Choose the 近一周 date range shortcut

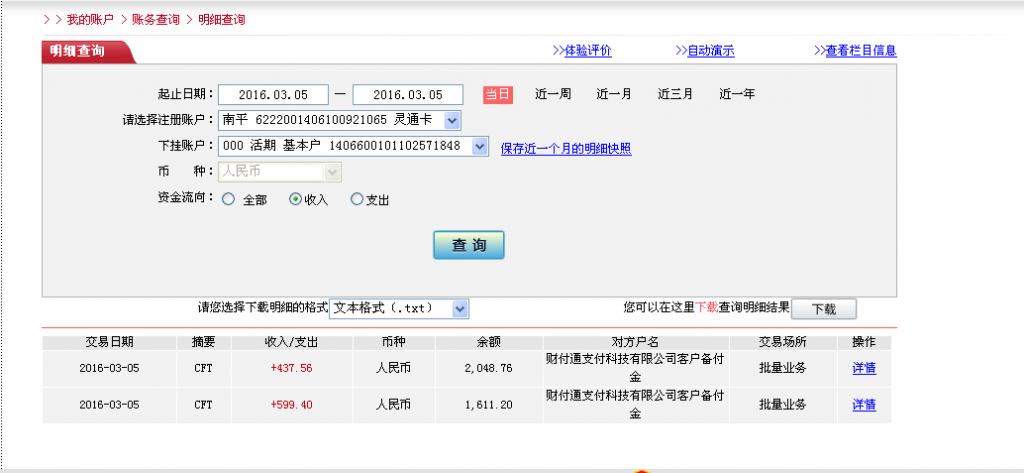pyautogui.click(x=553, y=94)
